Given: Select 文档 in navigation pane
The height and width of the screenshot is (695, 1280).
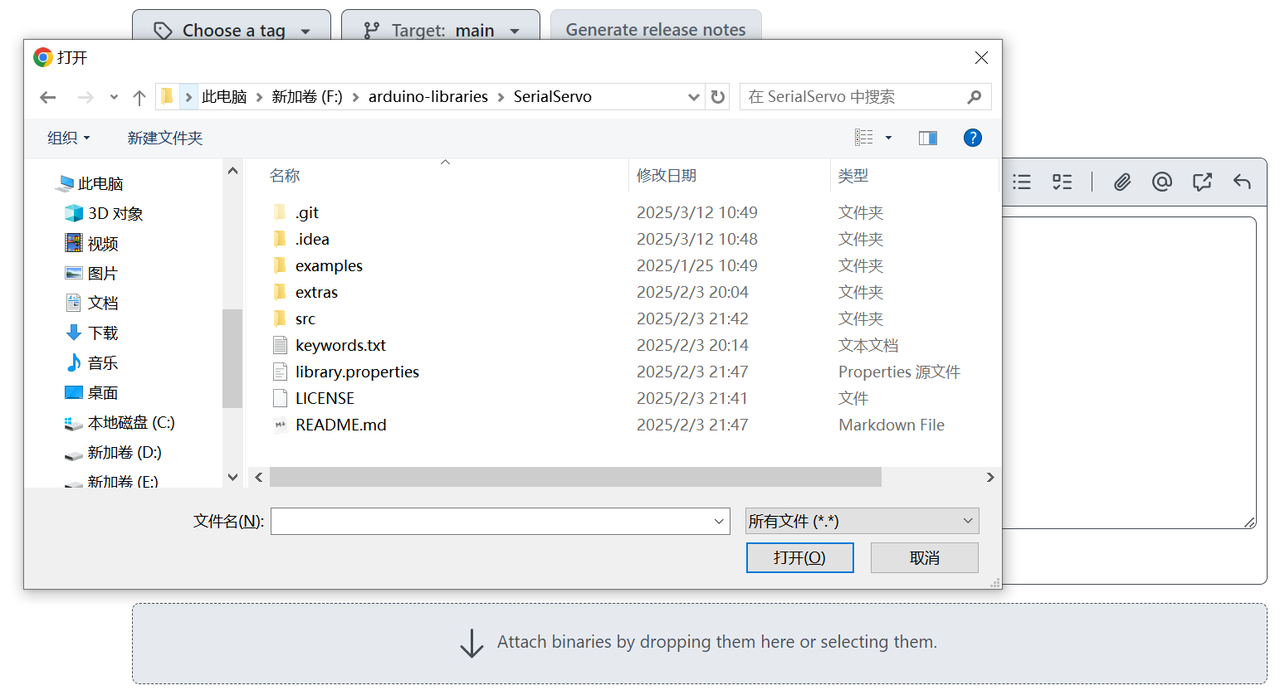Looking at the screenshot, I should 92,303.
